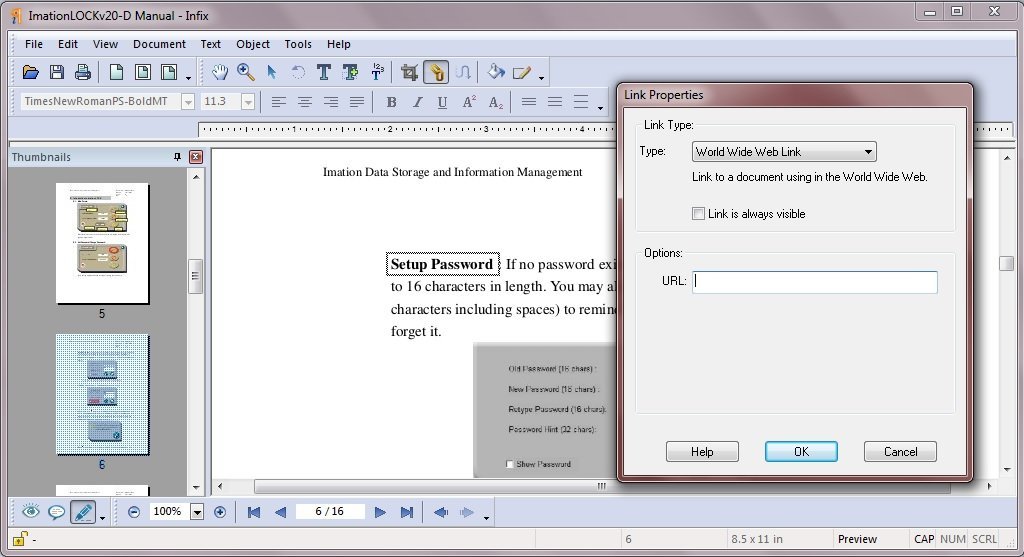
Task: Open the Document menu
Action: click(159, 44)
